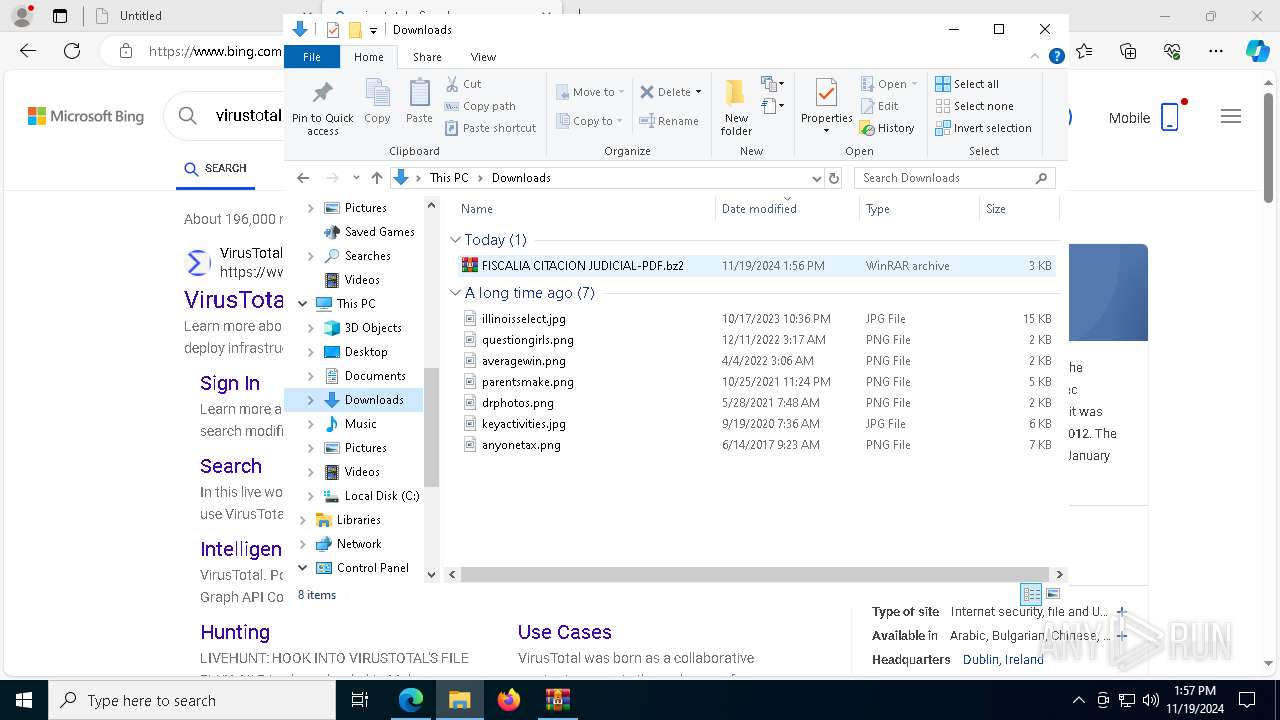Open the Open dropdown in ribbon
Viewport: 1280px width, 720px height.
(889, 84)
